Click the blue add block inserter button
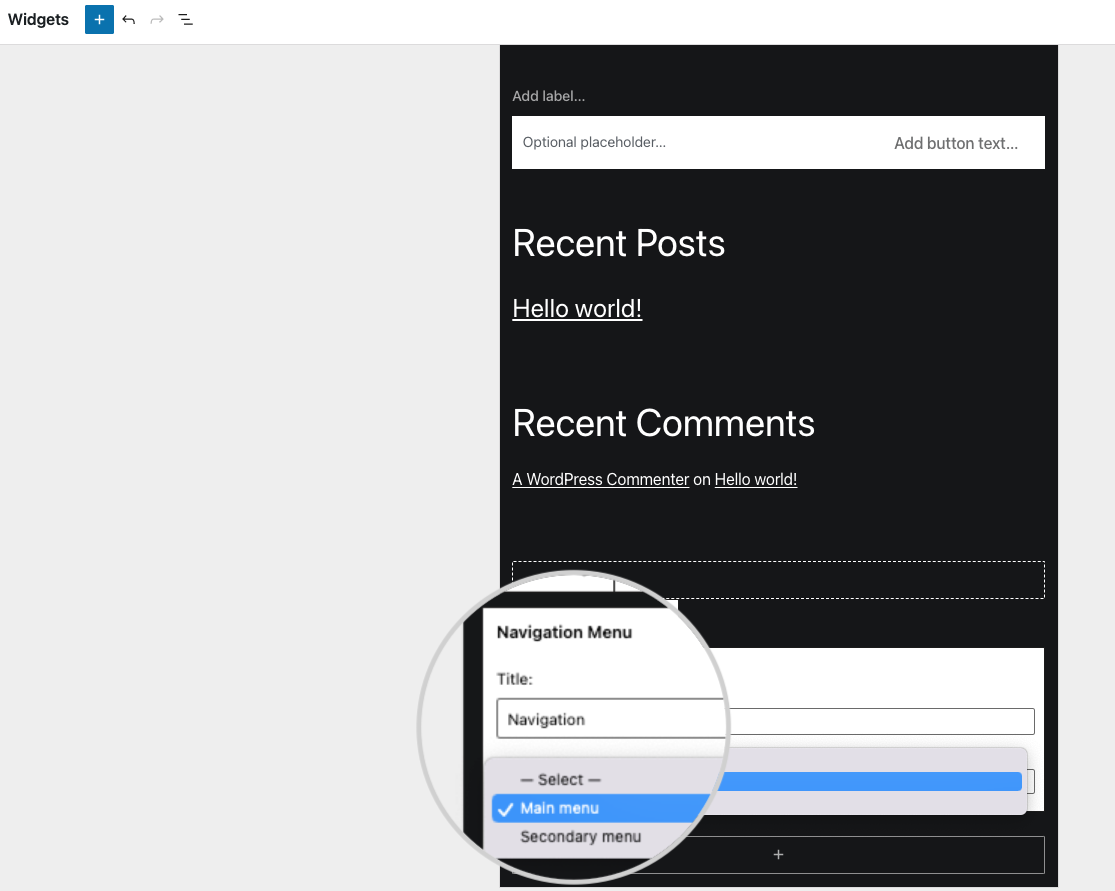1115x891 pixels. (99, 19)
